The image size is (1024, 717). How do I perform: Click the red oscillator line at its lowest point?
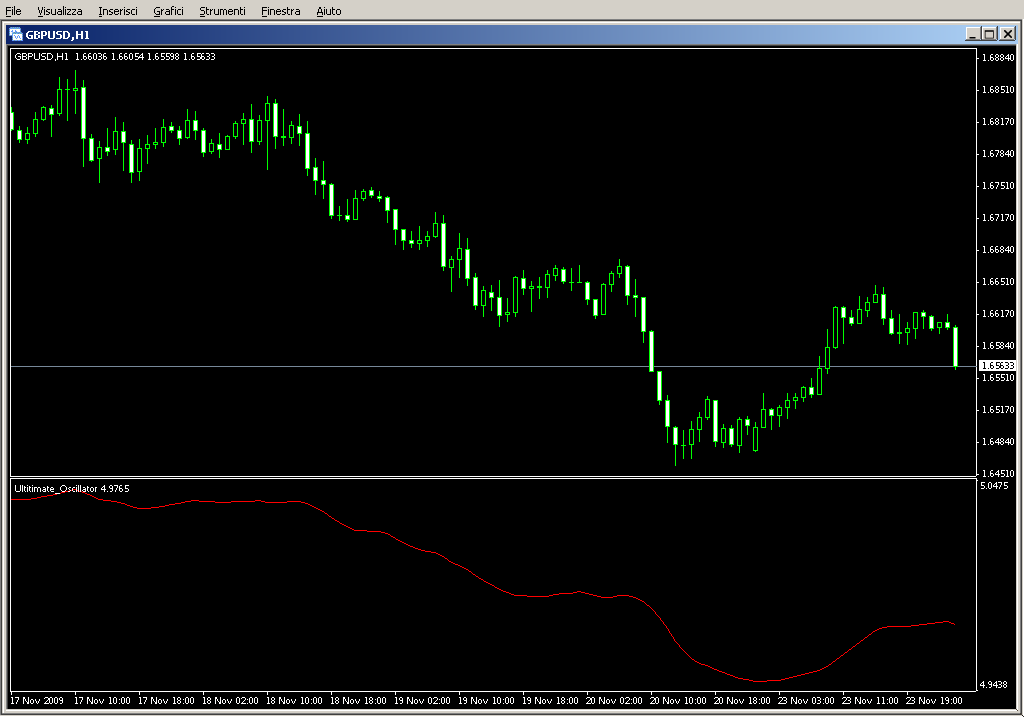coord(761,681)
